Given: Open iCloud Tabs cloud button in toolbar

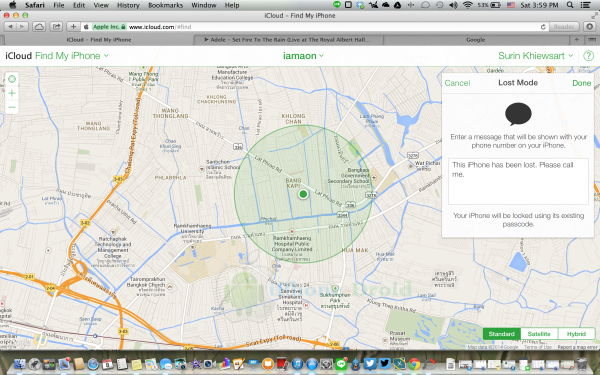Looking at the screenshot, I should pos(39,27).
